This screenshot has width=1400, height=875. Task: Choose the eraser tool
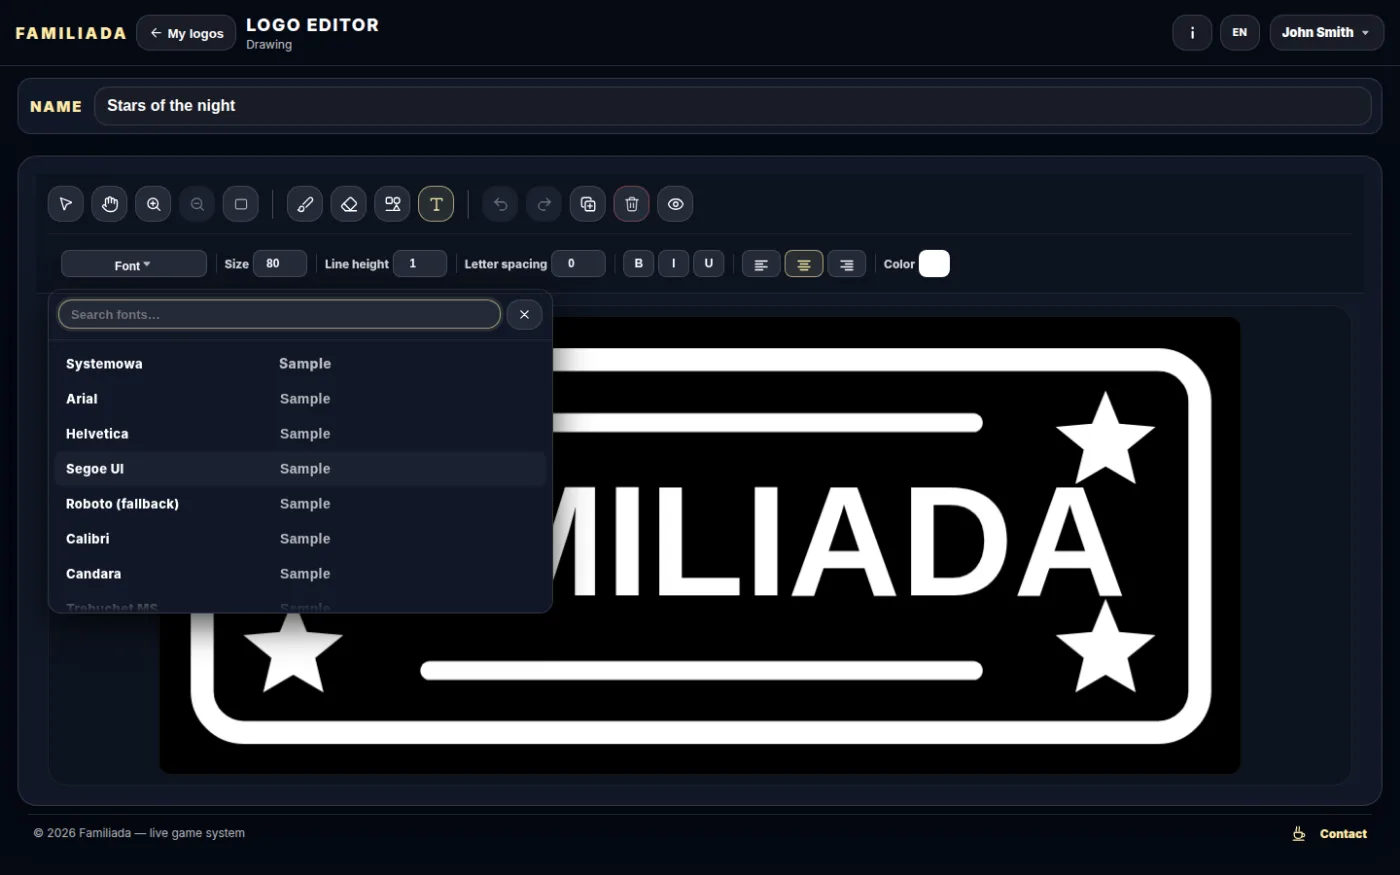click(349, 204)
